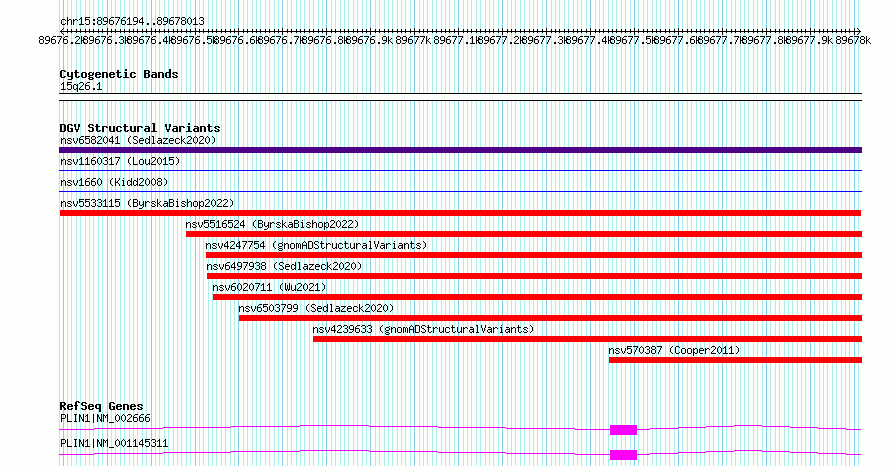Click the magenta exon block of PLIN1|NM_001145311
This screenshot has width=890, height=466.
pyautogui.click(x=623, y=455)
